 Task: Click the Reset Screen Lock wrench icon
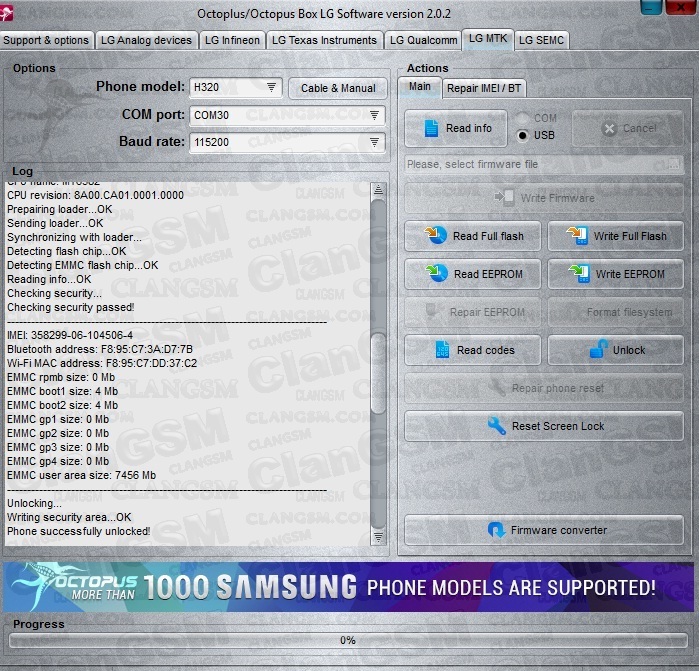coord(496,426)
